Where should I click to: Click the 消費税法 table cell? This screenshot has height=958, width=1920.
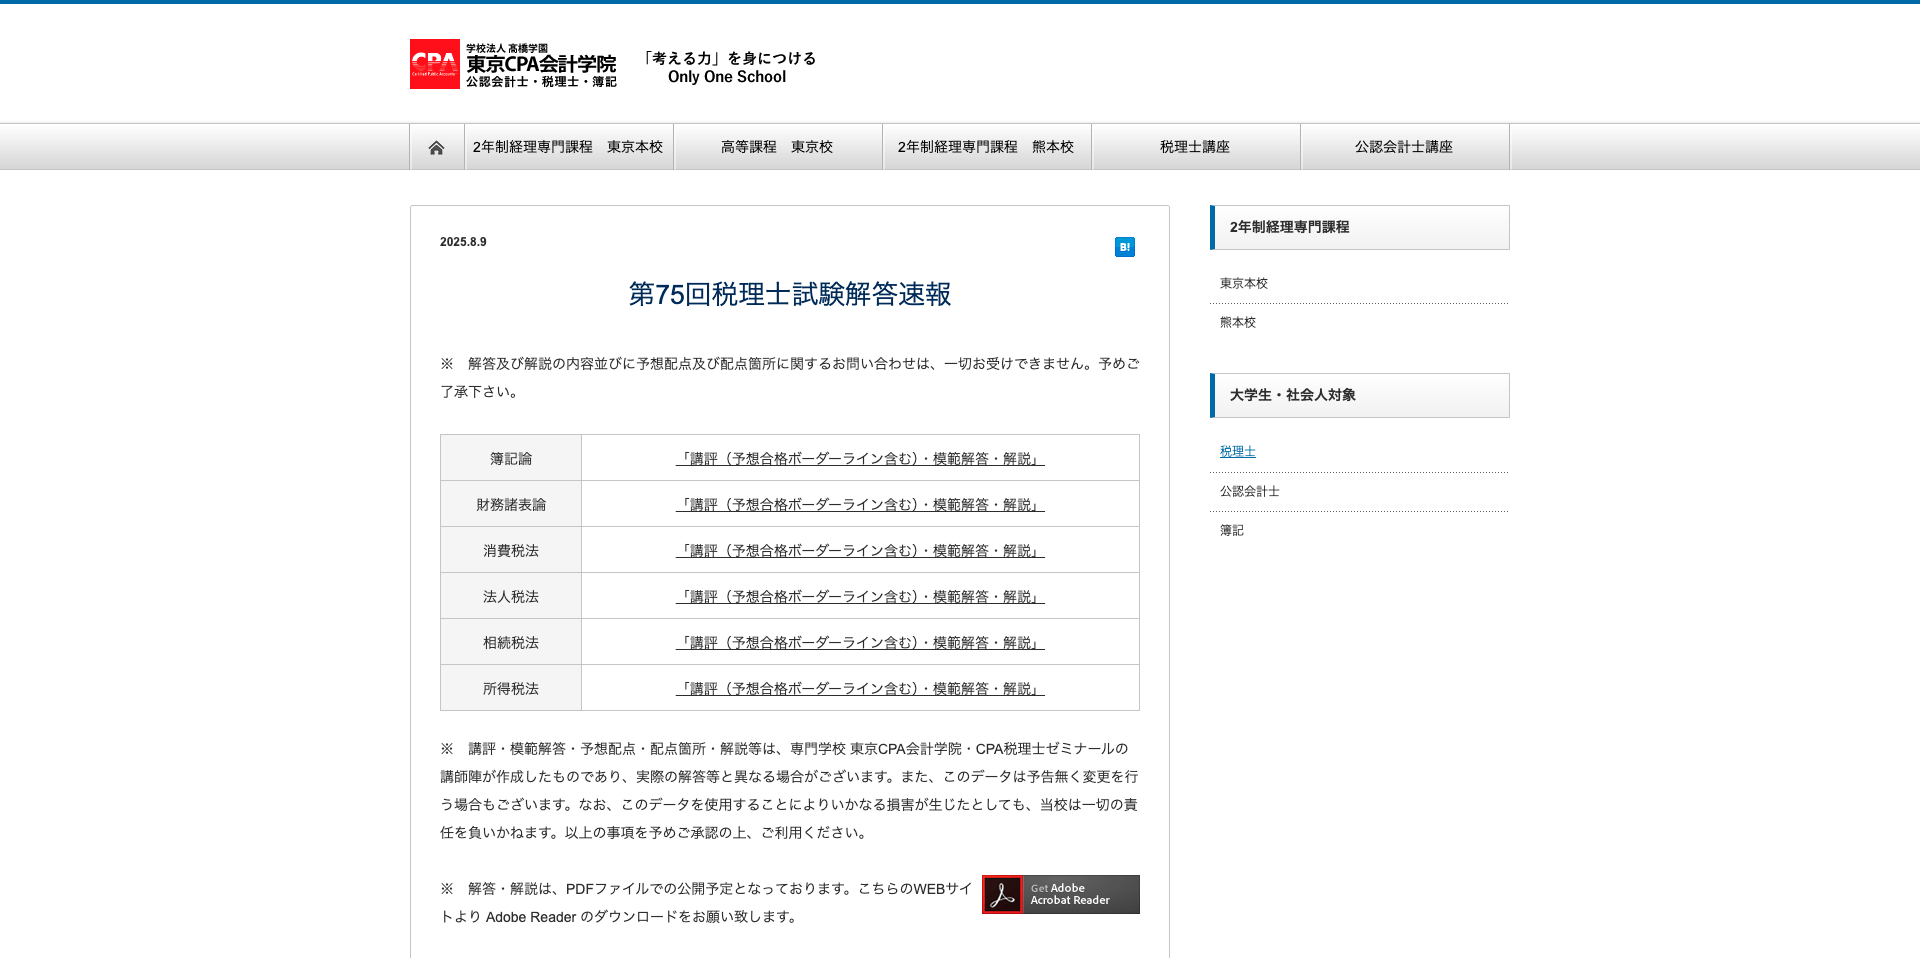(x=511, y=550)
